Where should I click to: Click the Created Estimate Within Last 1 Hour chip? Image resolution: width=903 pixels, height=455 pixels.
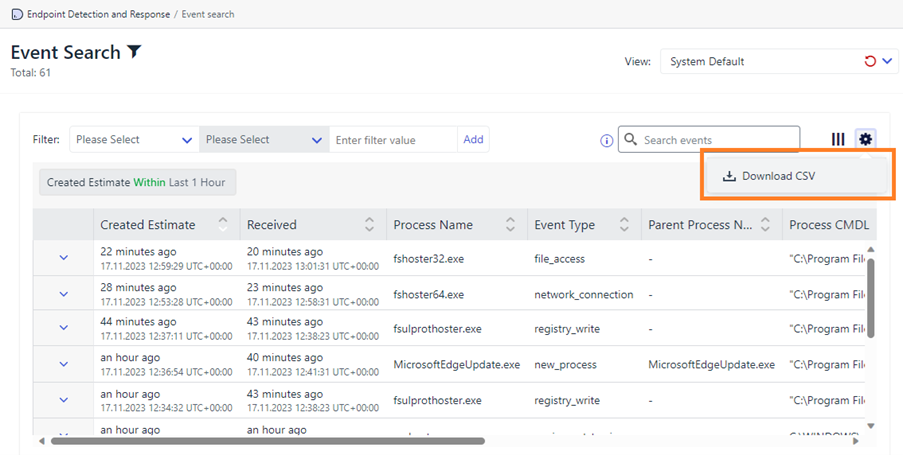click(x=138, y=182)
